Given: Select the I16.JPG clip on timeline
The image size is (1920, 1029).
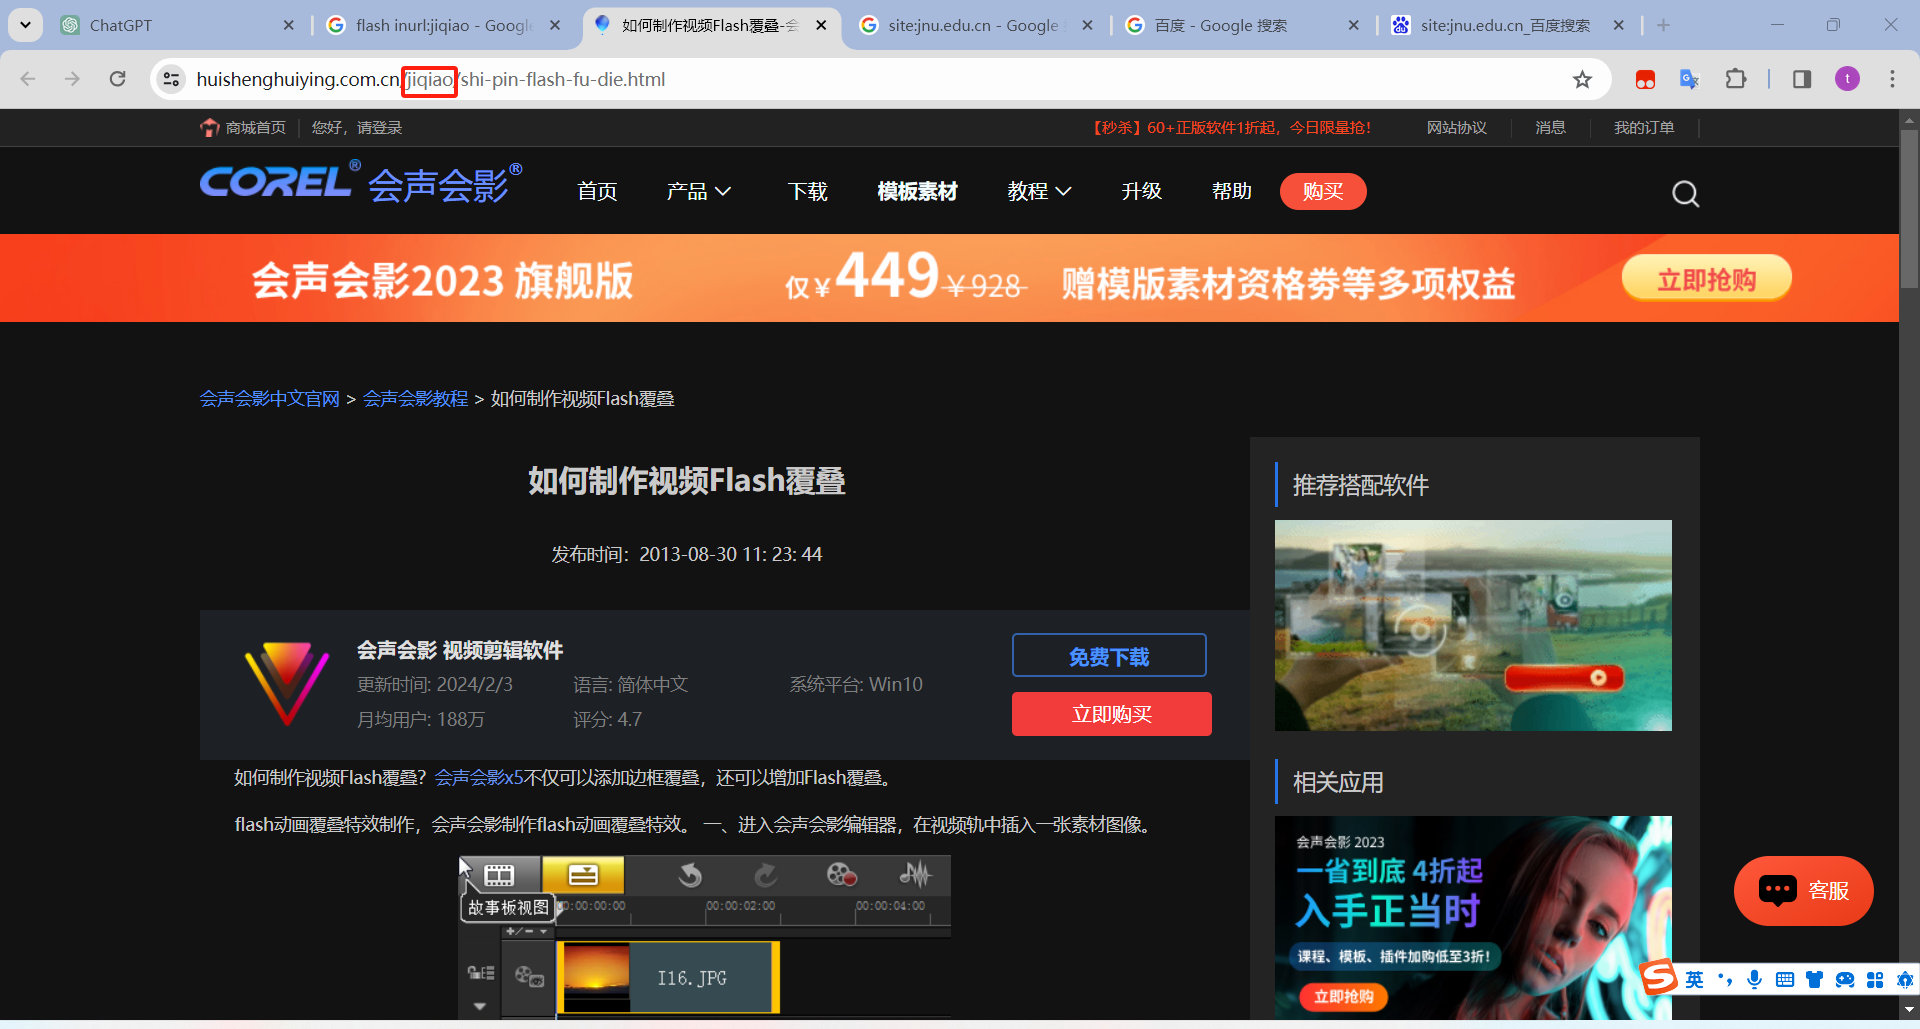Looking at the screenshot, I should (668, 978).
